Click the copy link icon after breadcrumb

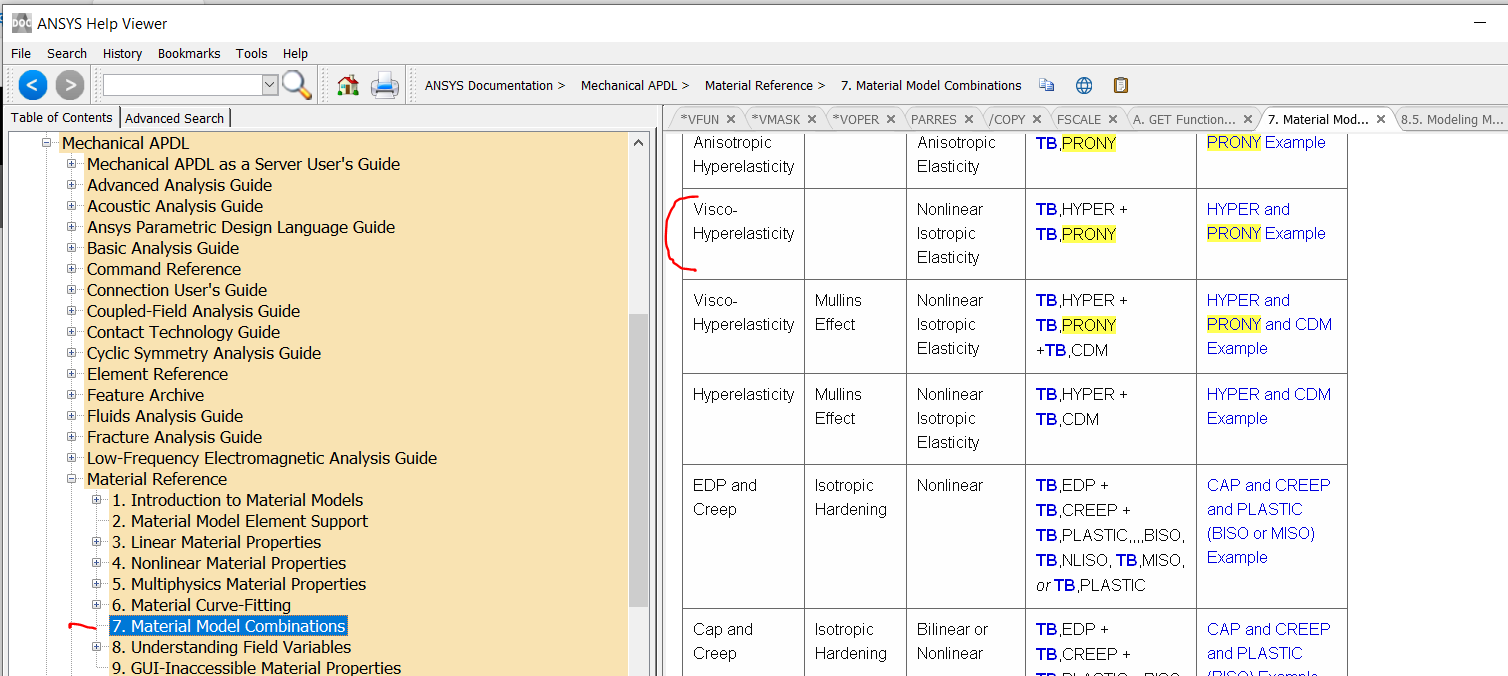[1046, 85]
